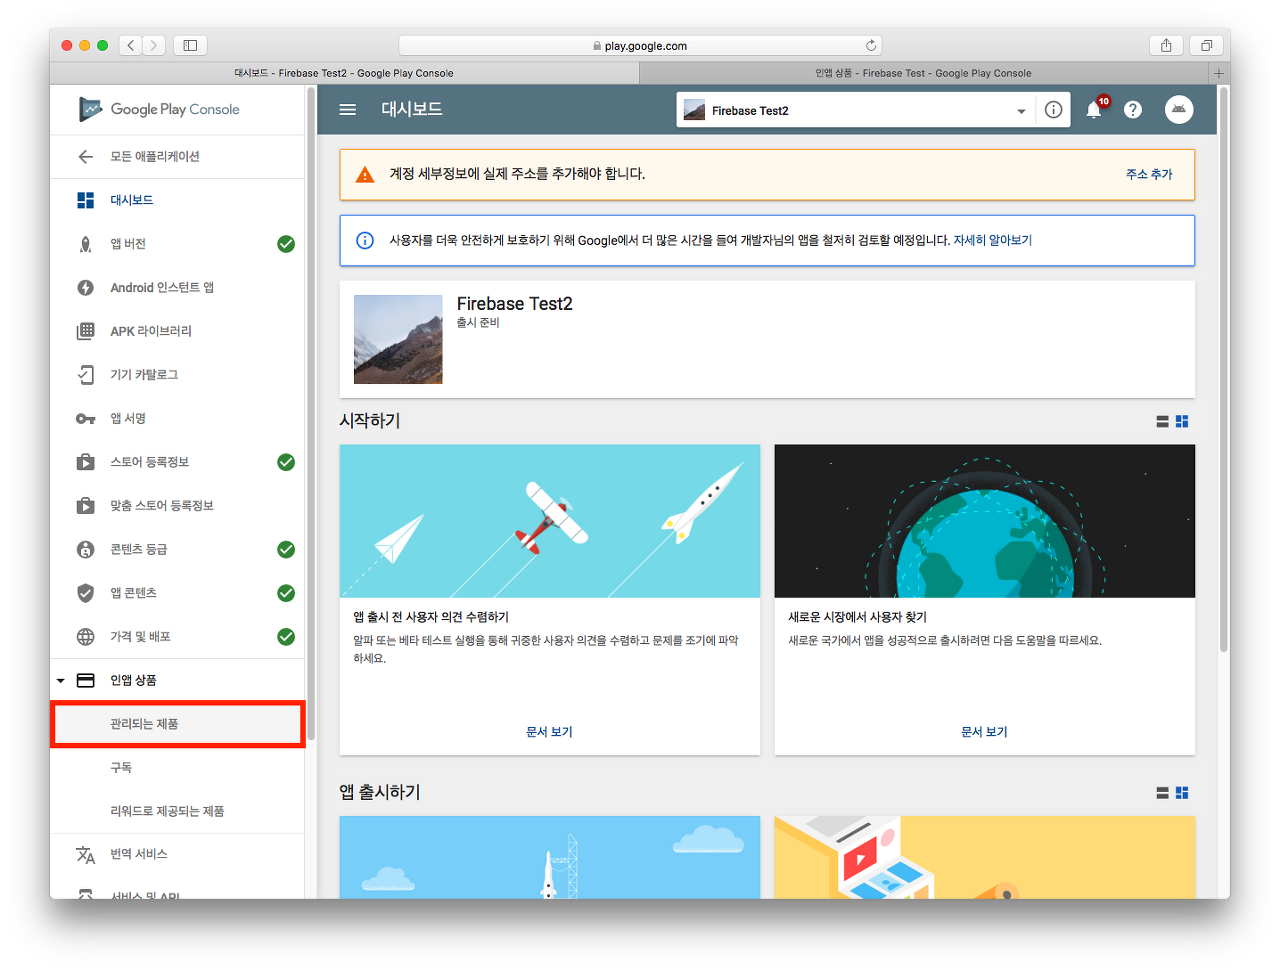
Task: Switch 앱 출시하기 section to list view
Action: tap(1162, 793)
